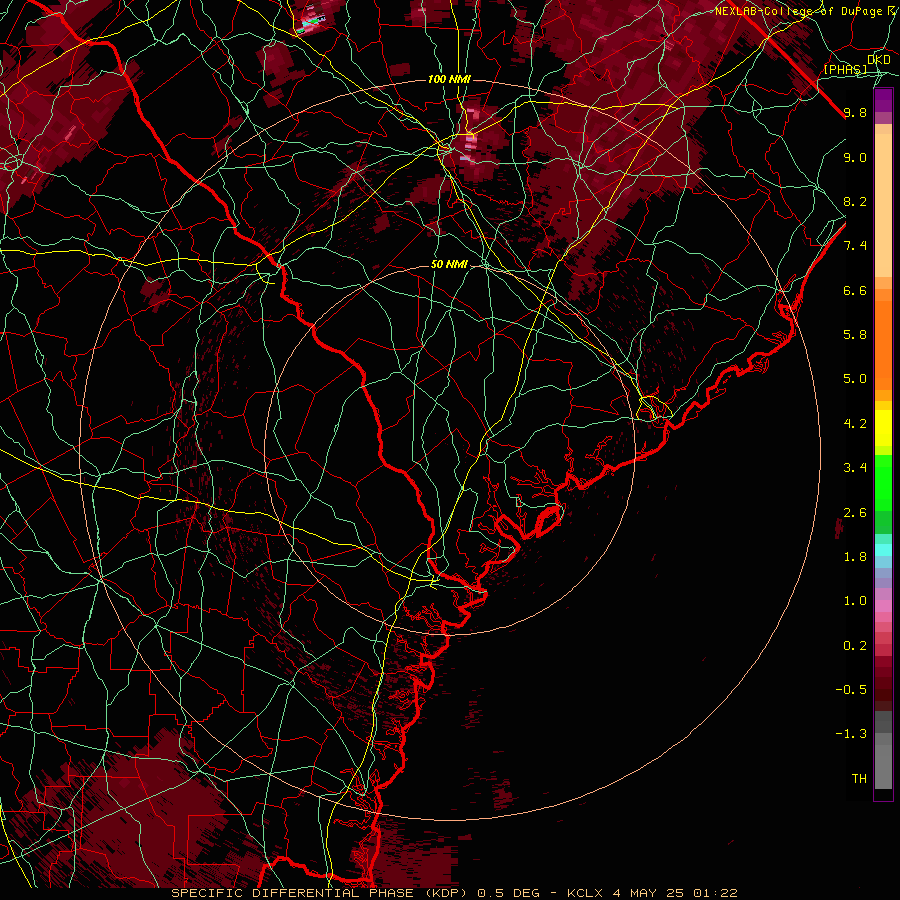This screenshot has height=900, width=900.
Task: Click the yellow band of the color bar
Action: (x=883, y=428)
